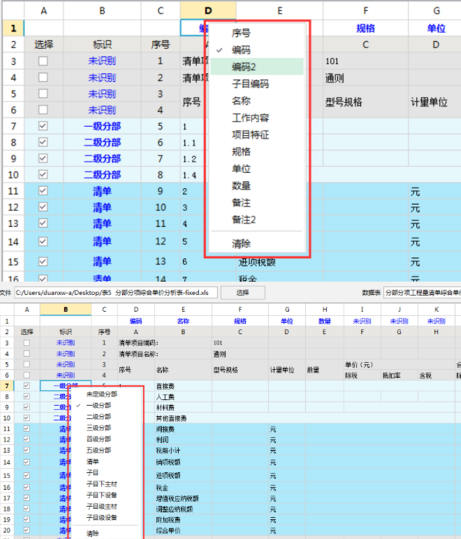Screen dimensions: 461x539
Task: Uncheck the row 15 checkbox in the top table
Action: tap(43, 262)
